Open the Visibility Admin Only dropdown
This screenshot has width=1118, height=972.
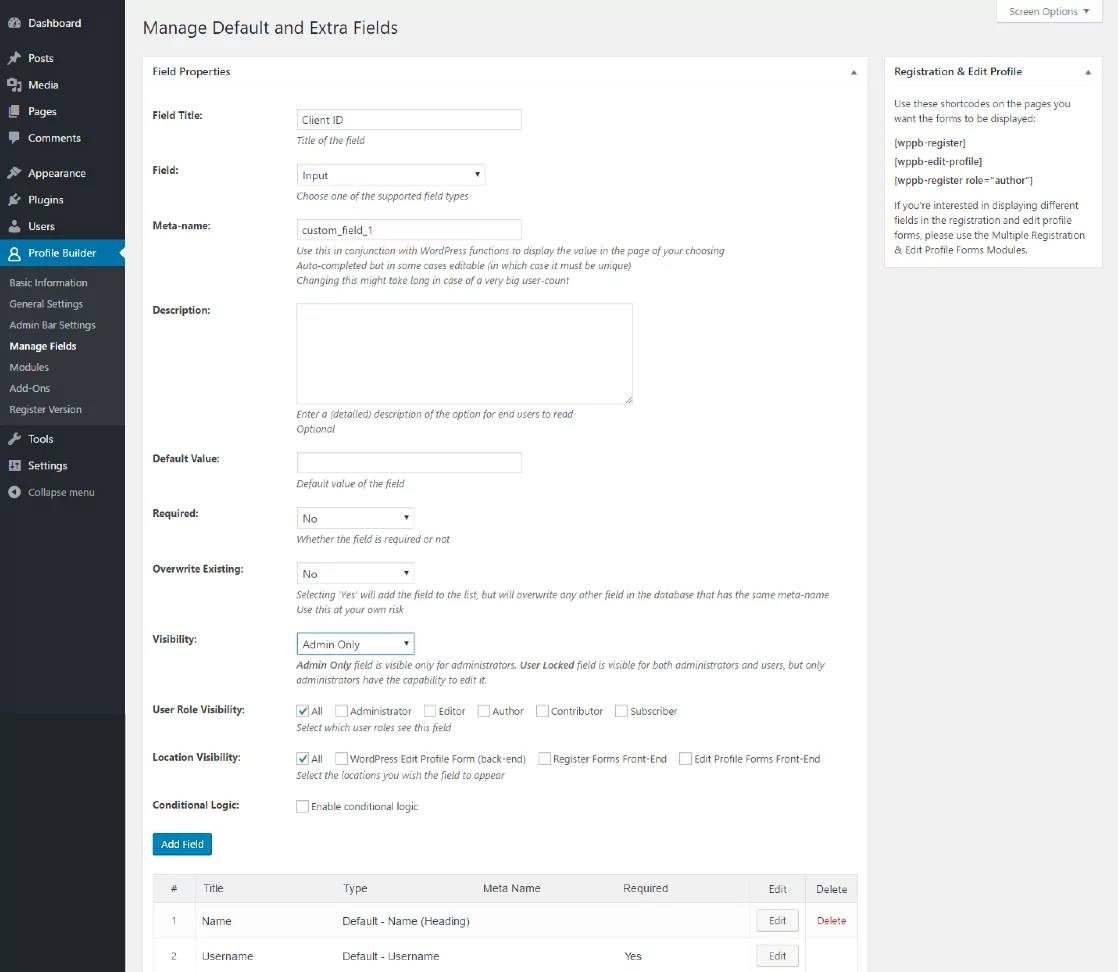355,644
